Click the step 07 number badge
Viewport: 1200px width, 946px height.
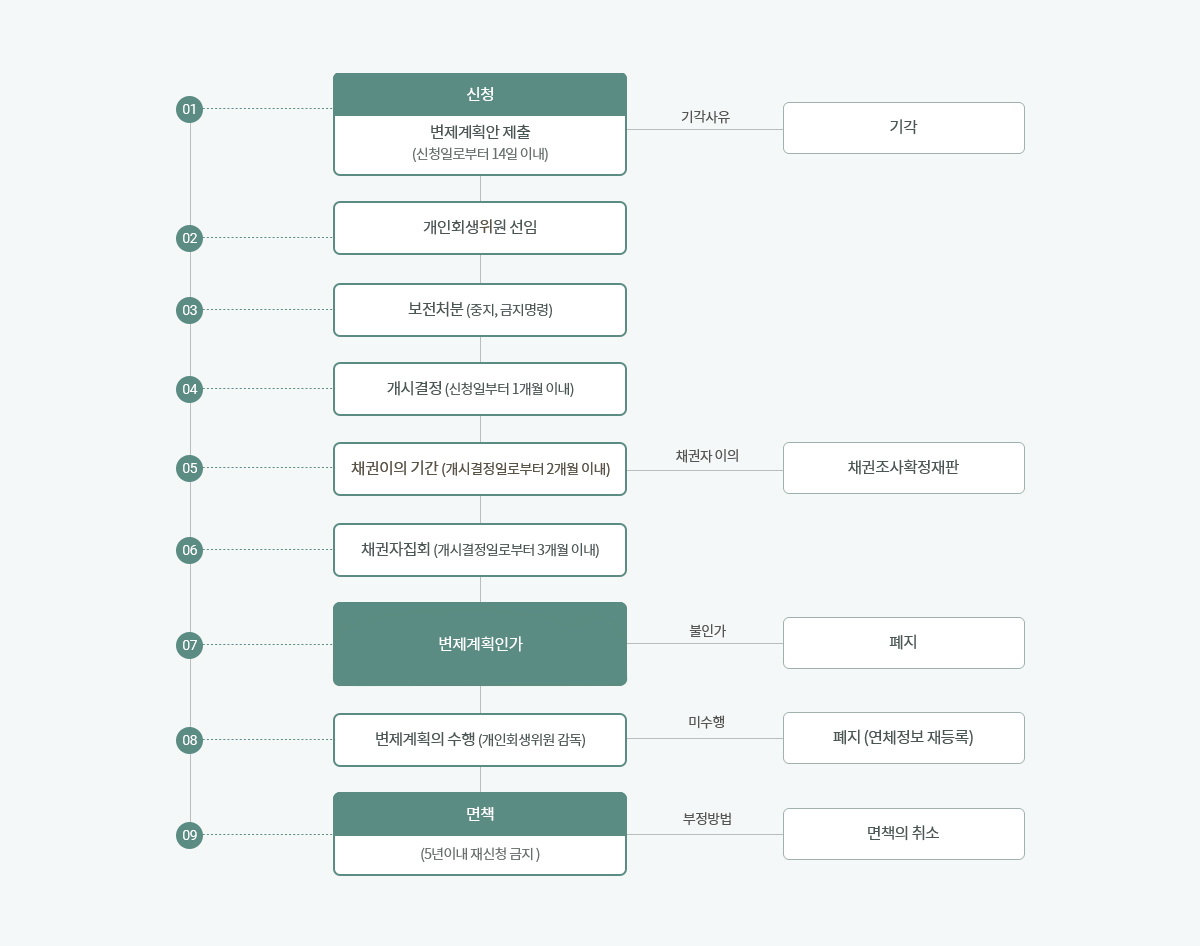tap(189, 645)
